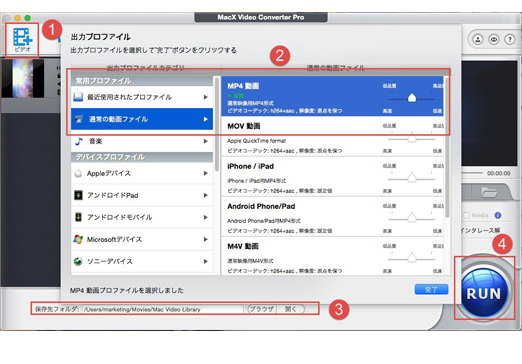Open the output folder icon tab
This screenshot has height=364, width=522.
[x=489, y=193]
